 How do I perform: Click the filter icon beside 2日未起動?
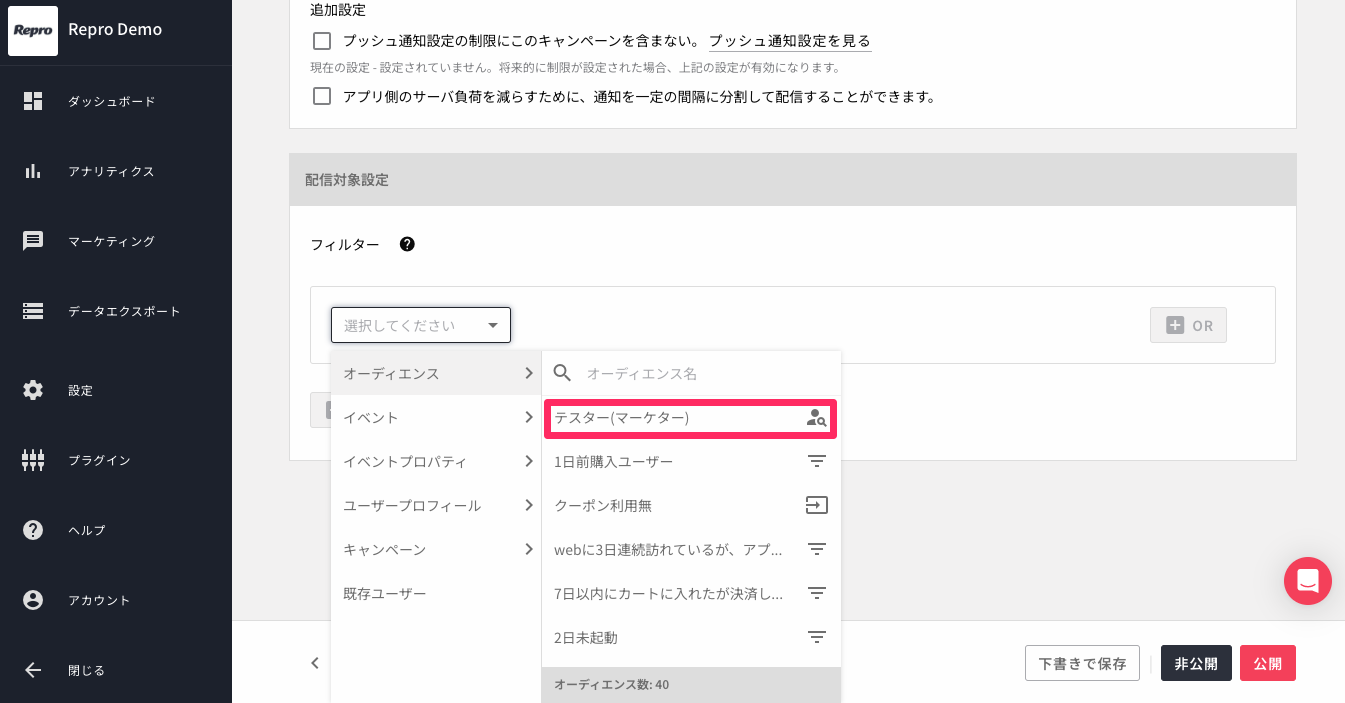pyautogui.click(x=817, y=638)
